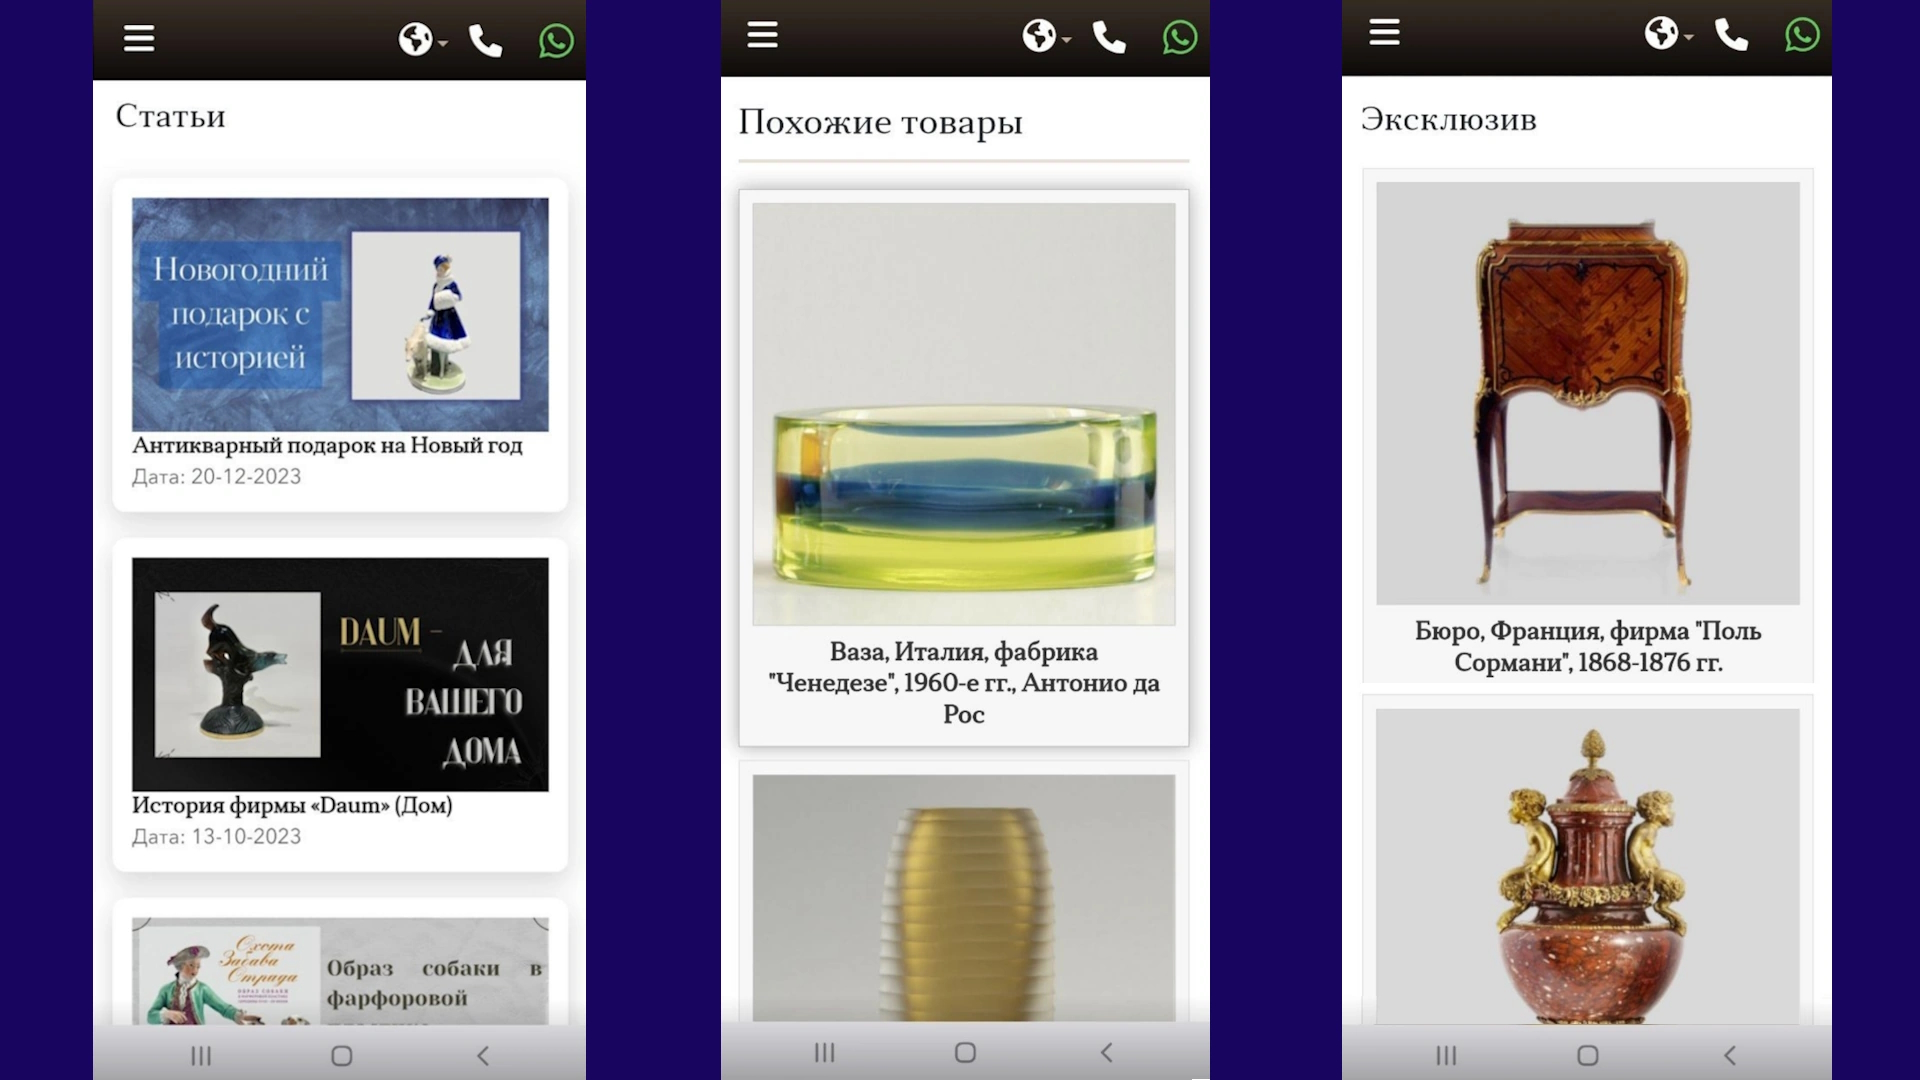Open WhatsApp chat icon on Эксклюзив screen
This screenshot has width=1920, height=1080.
coord(1802,35)
